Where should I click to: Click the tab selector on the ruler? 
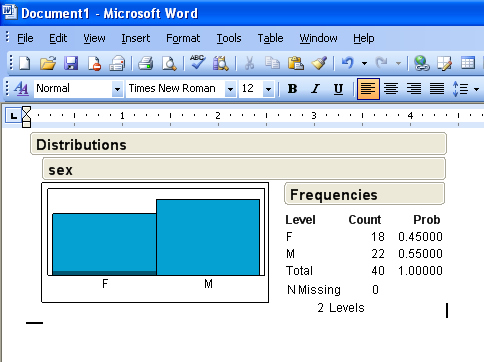[x=13, y=116]
